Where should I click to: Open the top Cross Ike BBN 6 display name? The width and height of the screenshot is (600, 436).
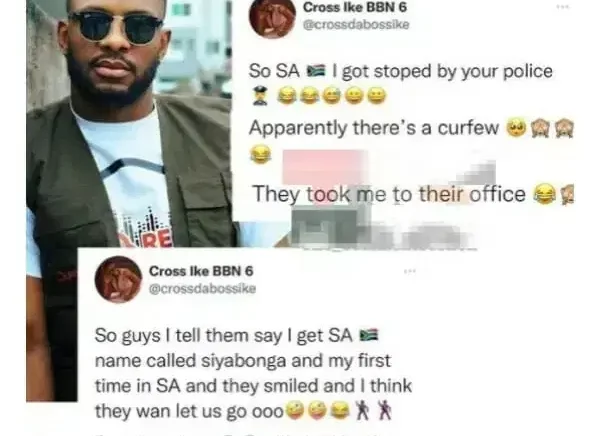coord(355,7)
